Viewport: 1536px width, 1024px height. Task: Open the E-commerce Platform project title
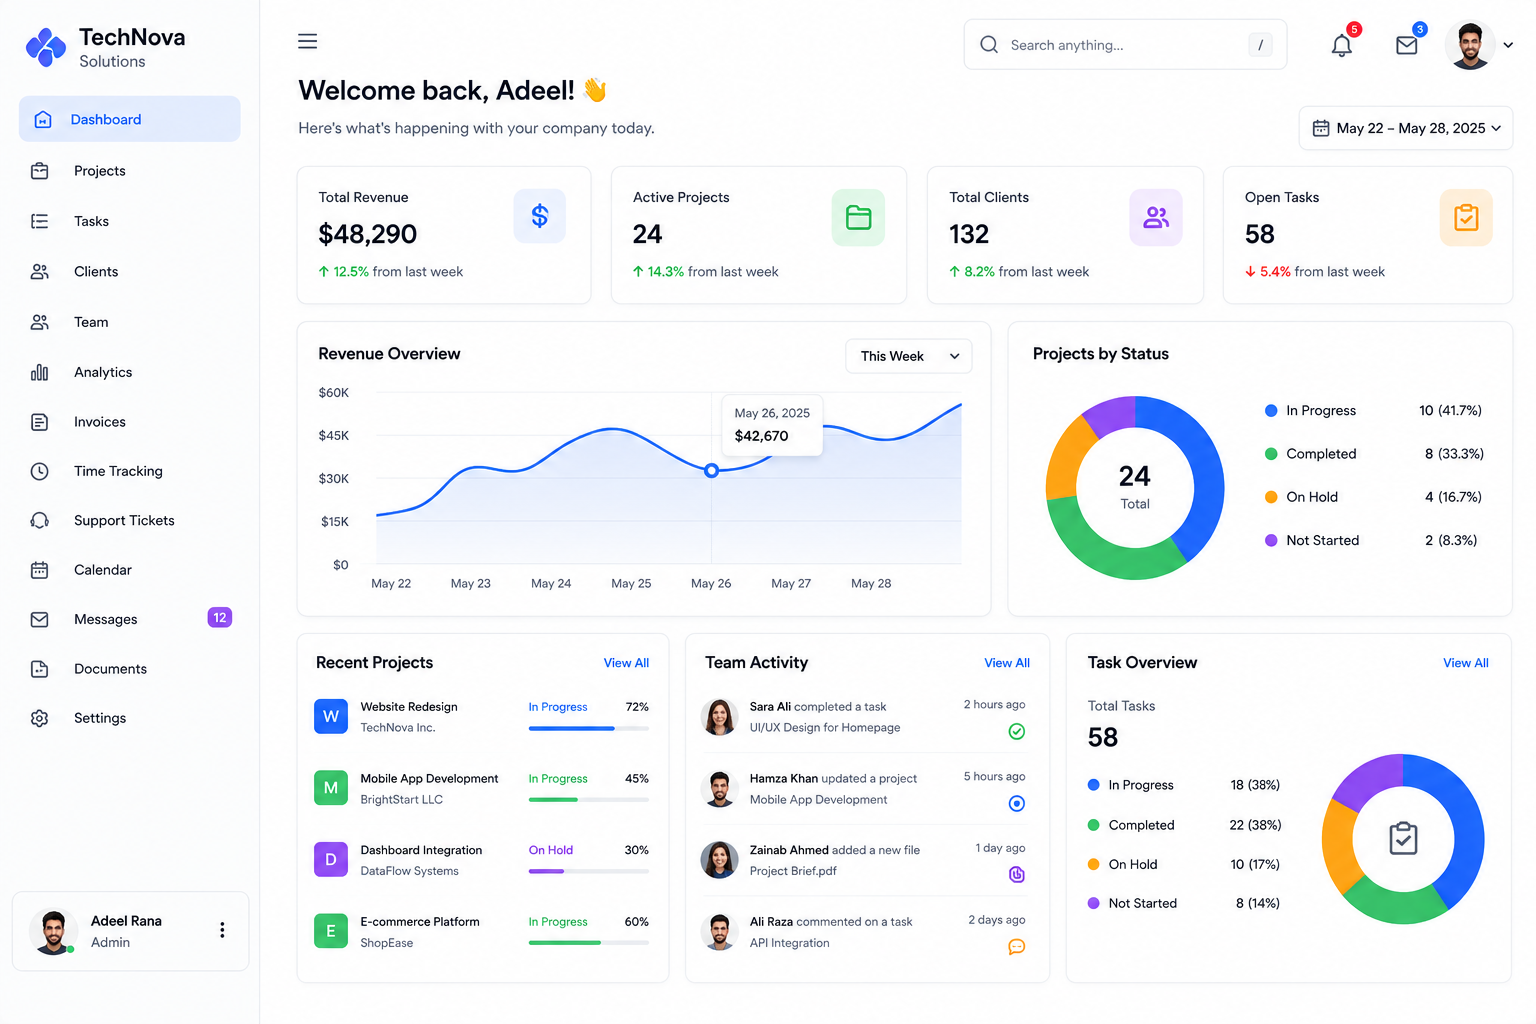[420, 922]
